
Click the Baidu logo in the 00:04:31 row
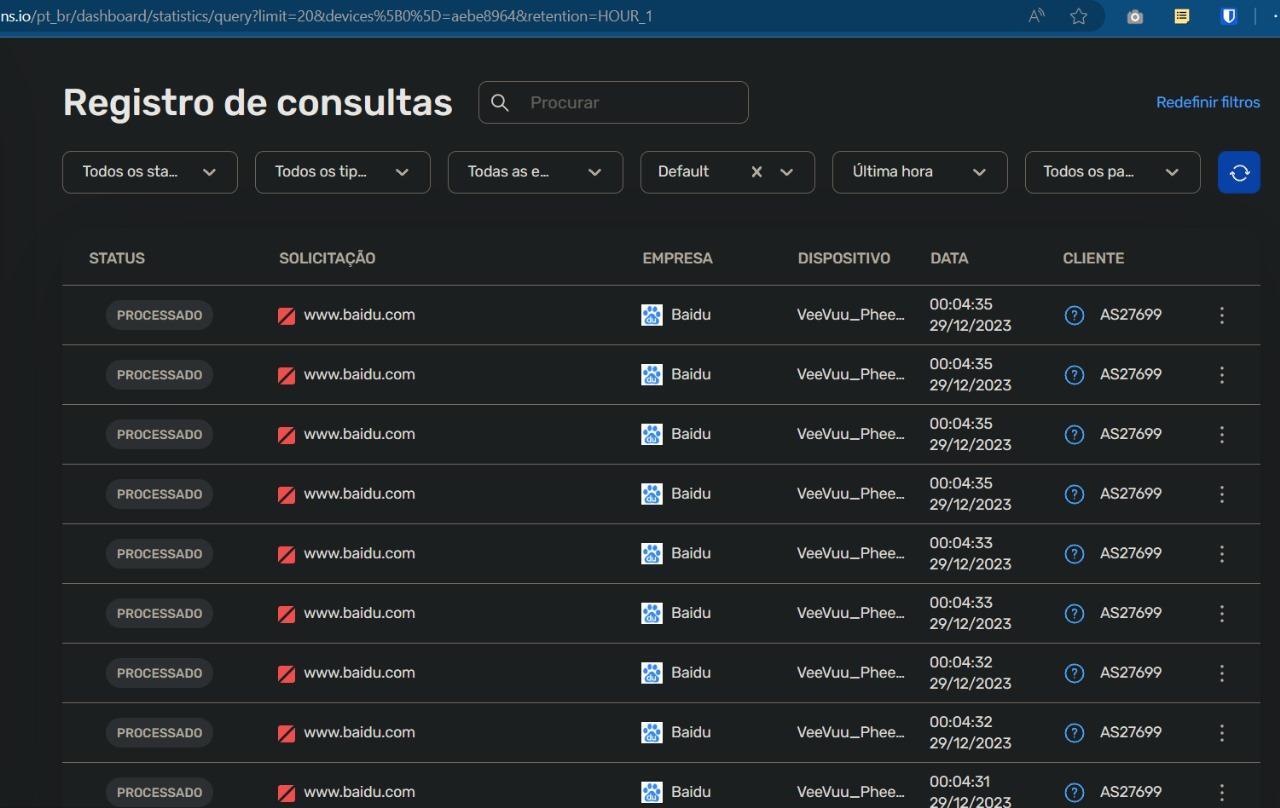(652, 792)
